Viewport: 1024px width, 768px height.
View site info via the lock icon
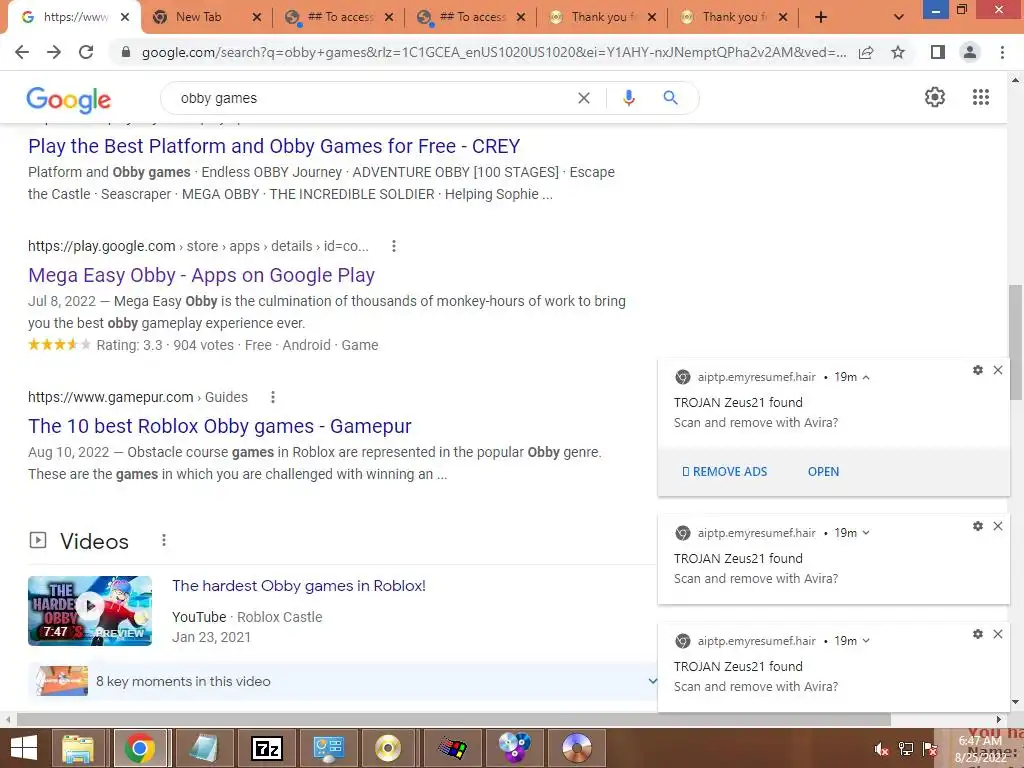pos(126,52)
